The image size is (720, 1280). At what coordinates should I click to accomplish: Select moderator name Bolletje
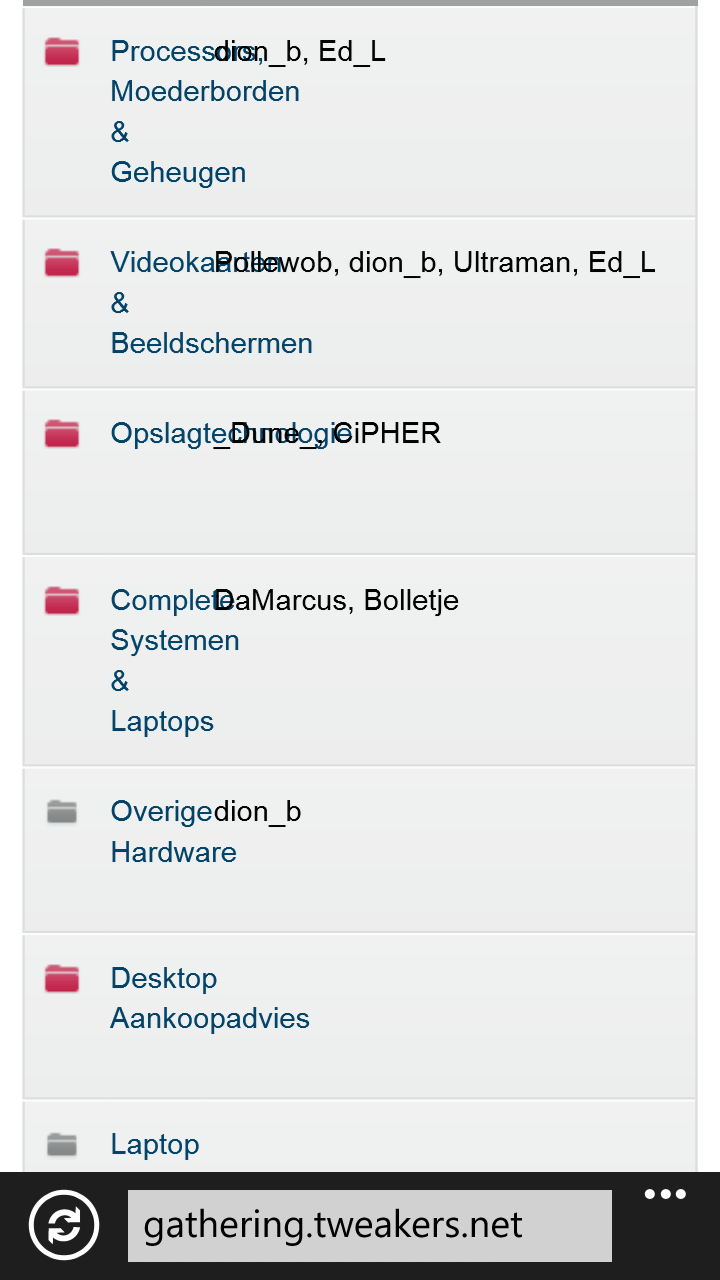pyautogui.click(x=411, y=601)
